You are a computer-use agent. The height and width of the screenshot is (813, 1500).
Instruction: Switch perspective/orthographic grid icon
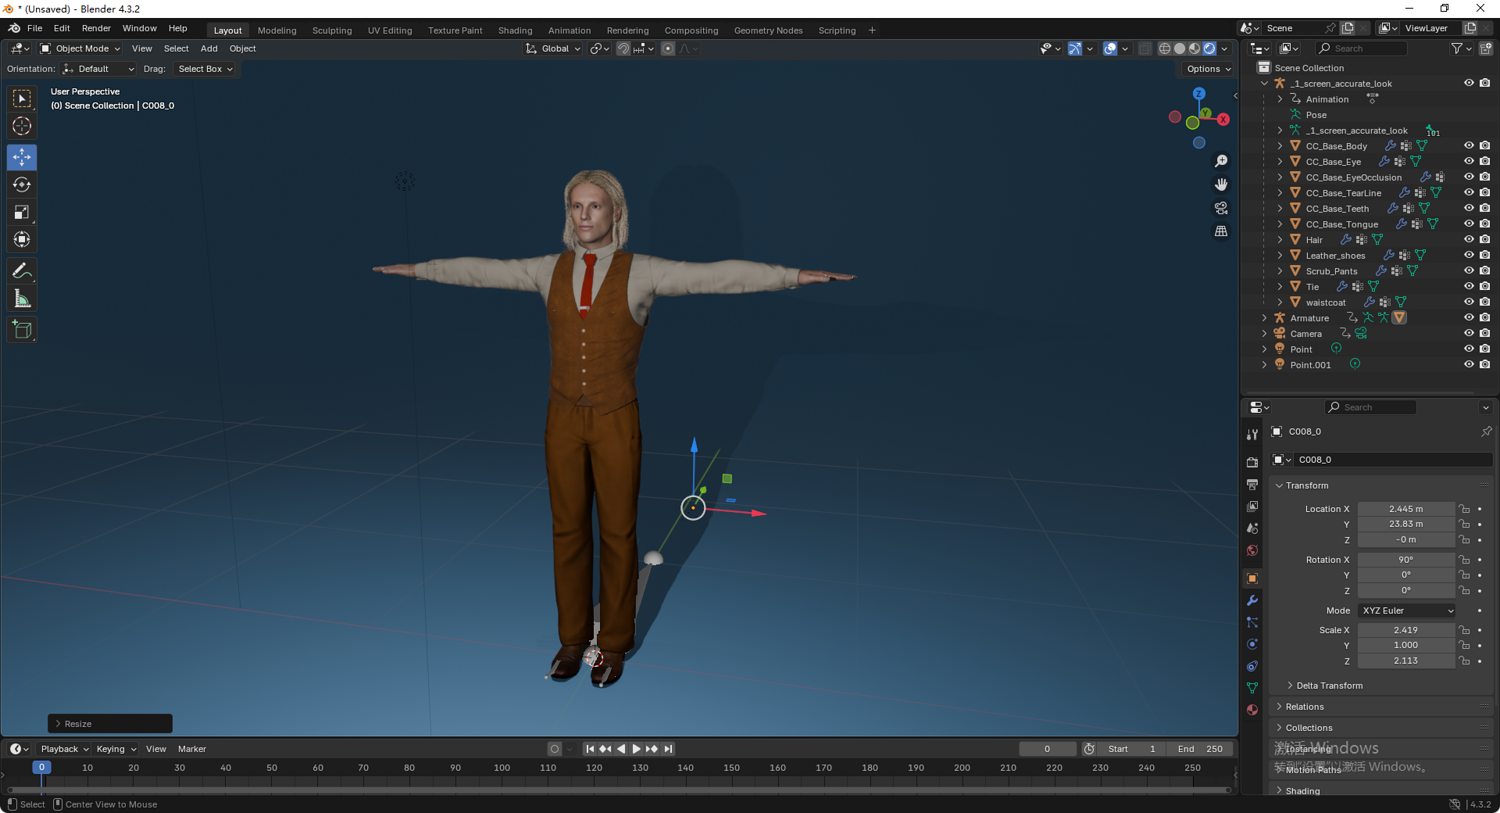pyautogui.click(x=1221, y=231)
